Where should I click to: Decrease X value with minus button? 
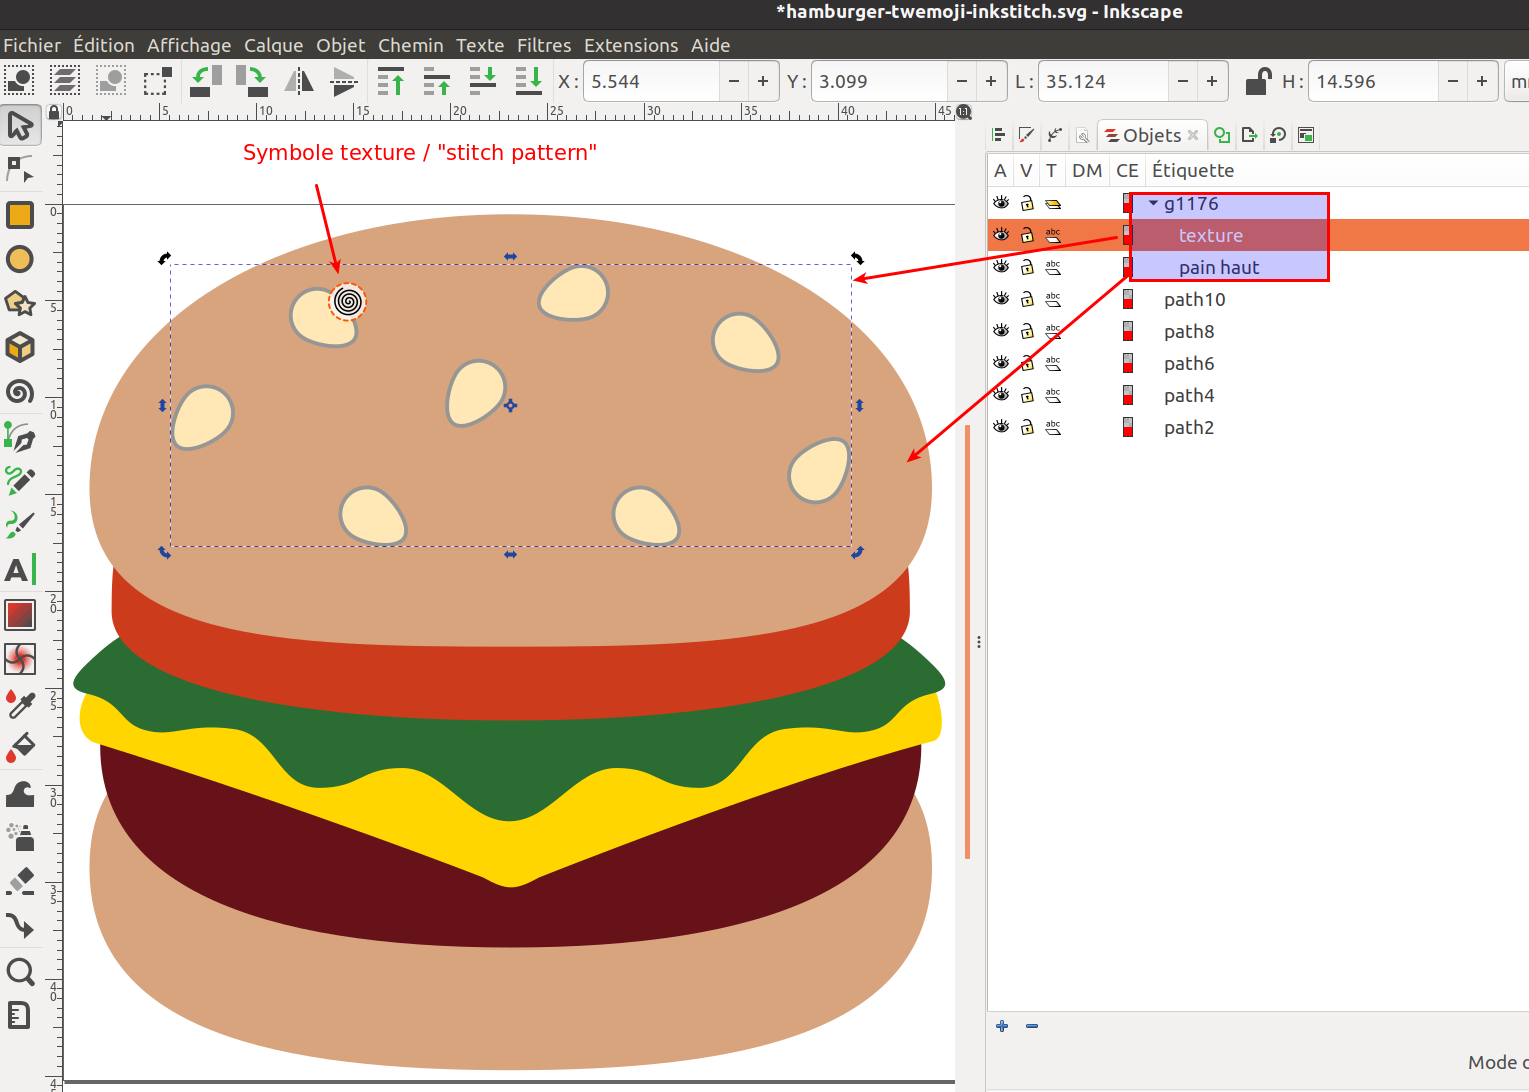[x=734, y=81]
